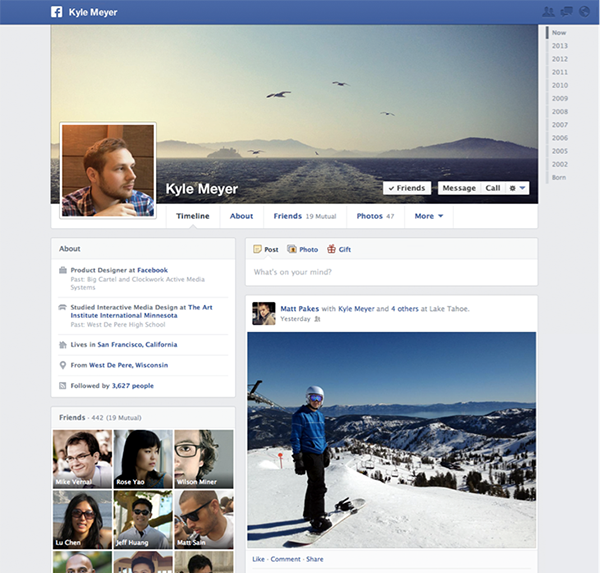Click the RSS follow icon in About

[x=63, y=385]
